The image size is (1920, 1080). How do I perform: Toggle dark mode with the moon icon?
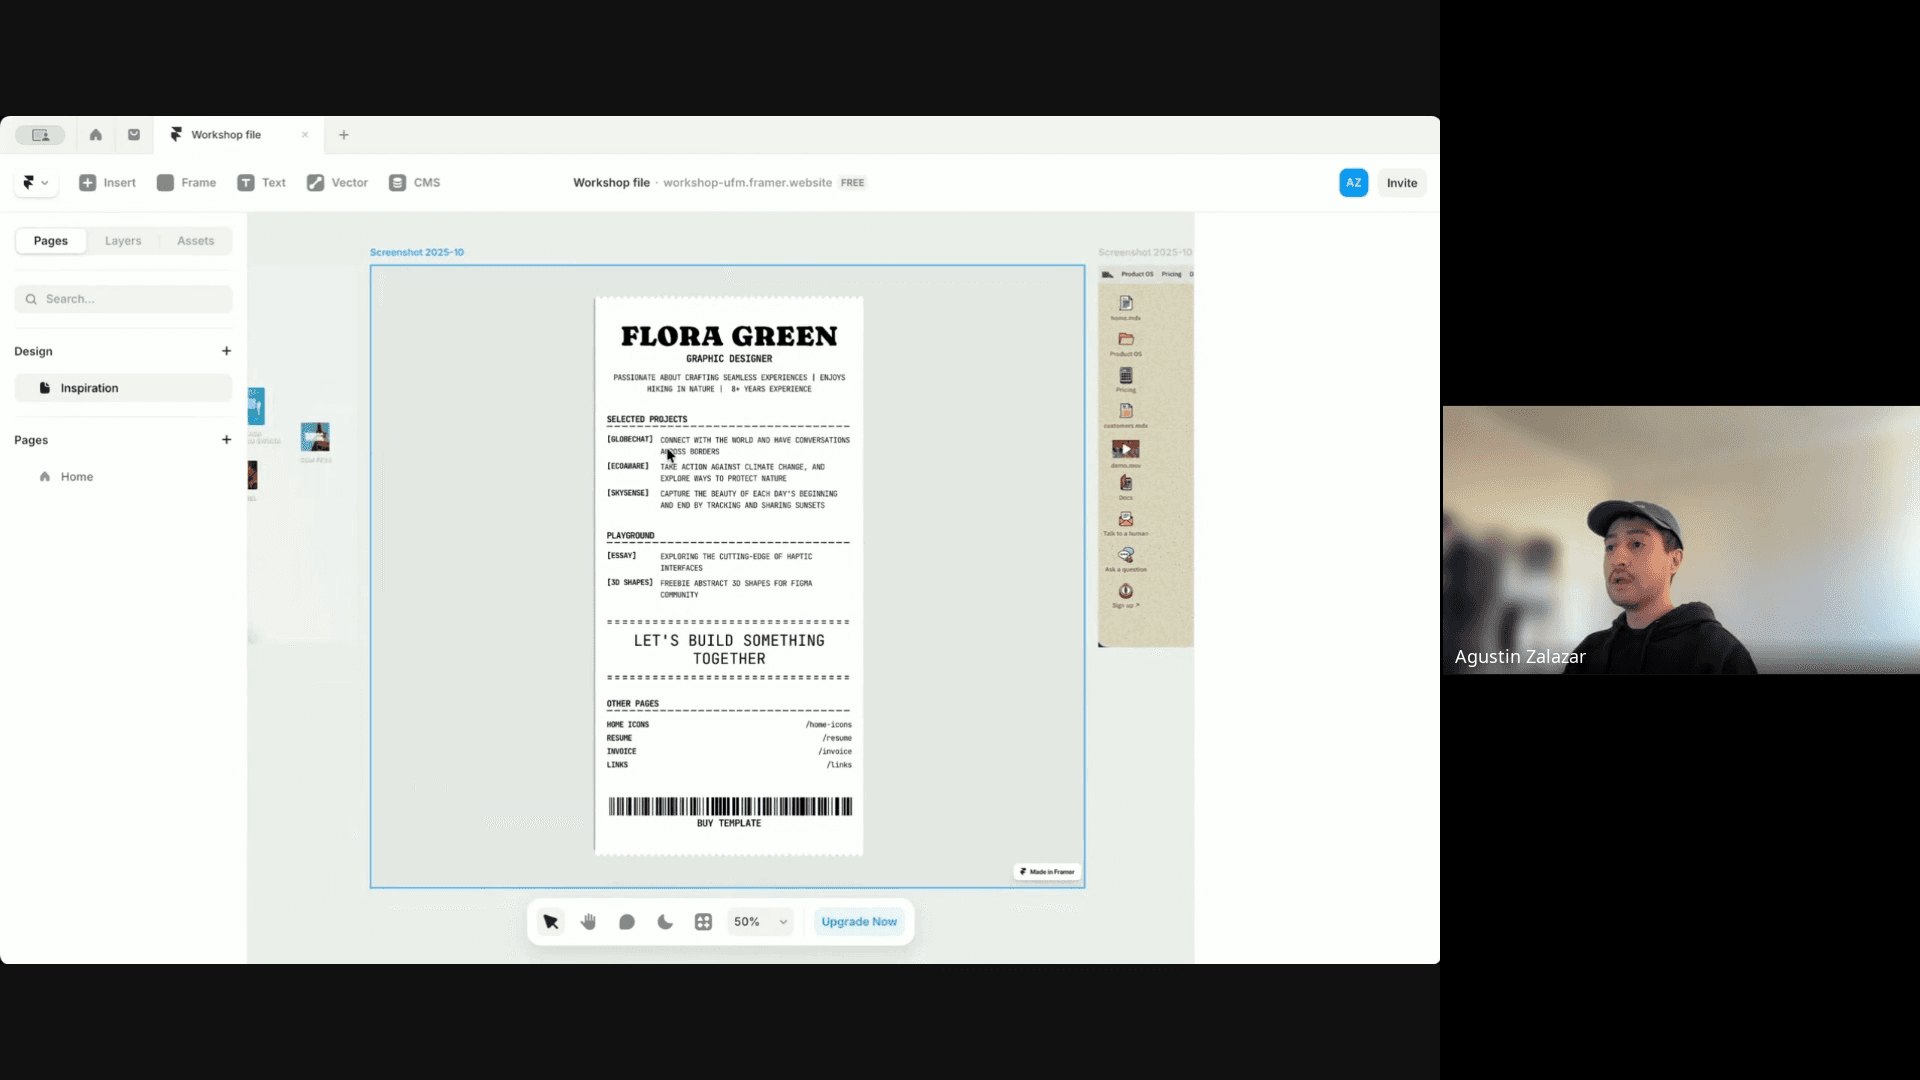click(x=665, y=922)
